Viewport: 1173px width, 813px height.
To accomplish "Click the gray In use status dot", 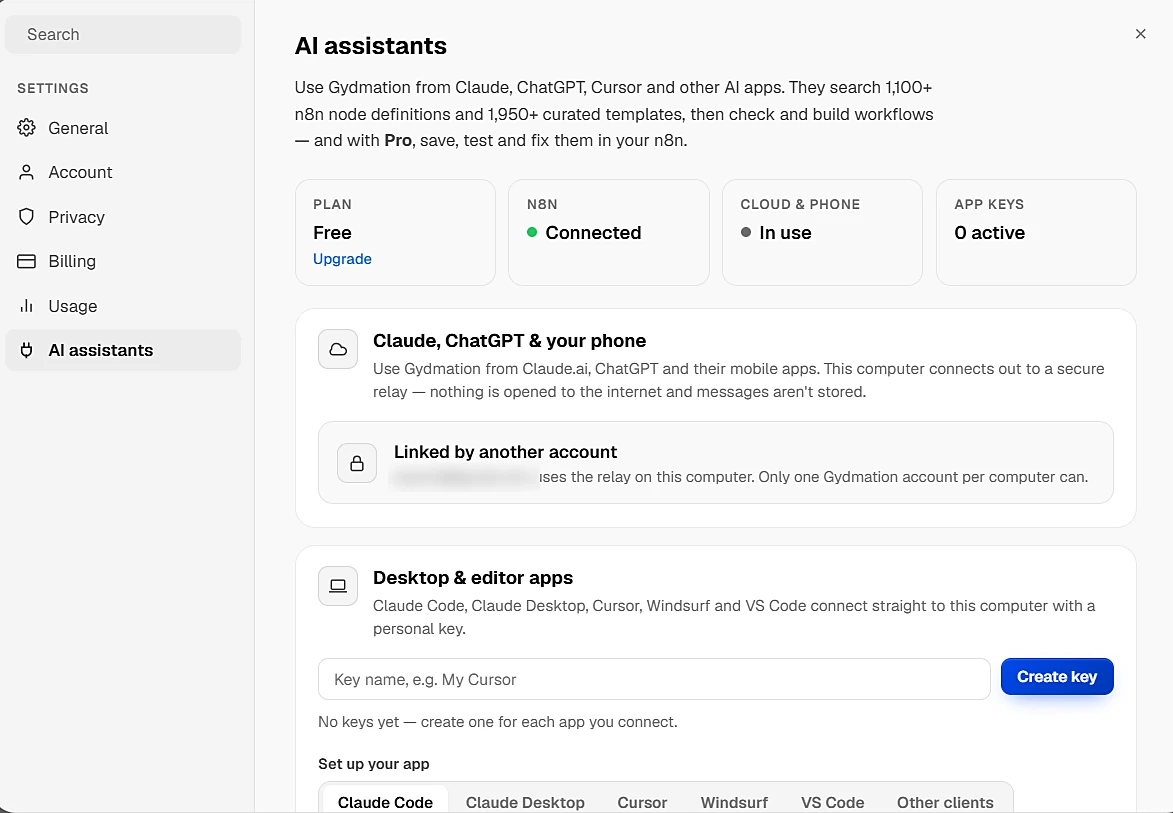I will (x=746, y=232).
